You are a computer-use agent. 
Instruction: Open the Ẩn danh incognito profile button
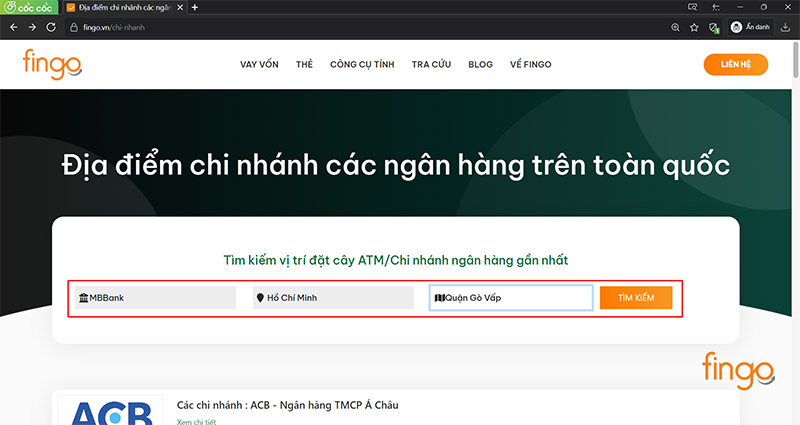click(750, 27)
